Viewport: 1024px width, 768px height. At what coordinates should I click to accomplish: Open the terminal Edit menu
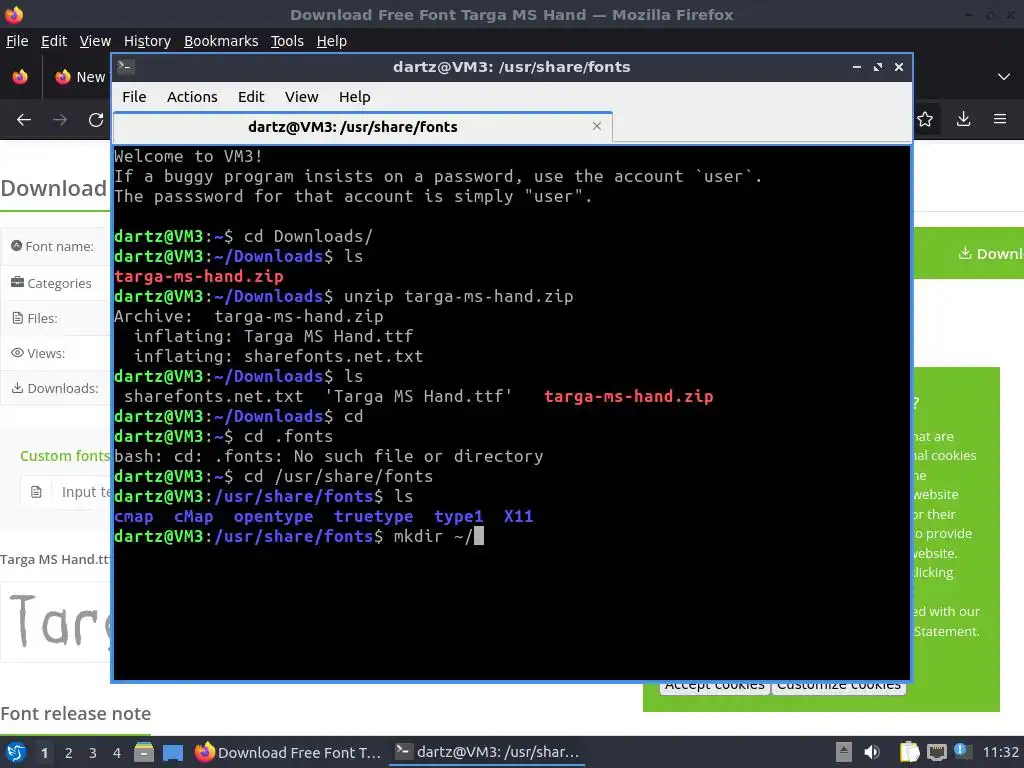[251, 97]
